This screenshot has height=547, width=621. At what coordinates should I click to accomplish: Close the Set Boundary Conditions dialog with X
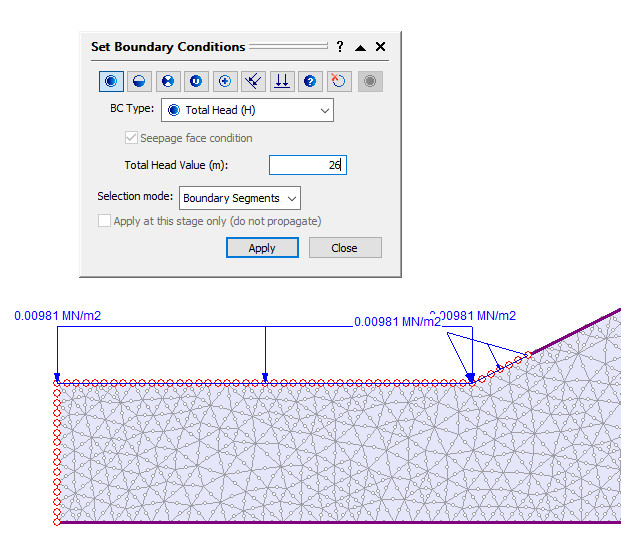click(x=380, y=47)
